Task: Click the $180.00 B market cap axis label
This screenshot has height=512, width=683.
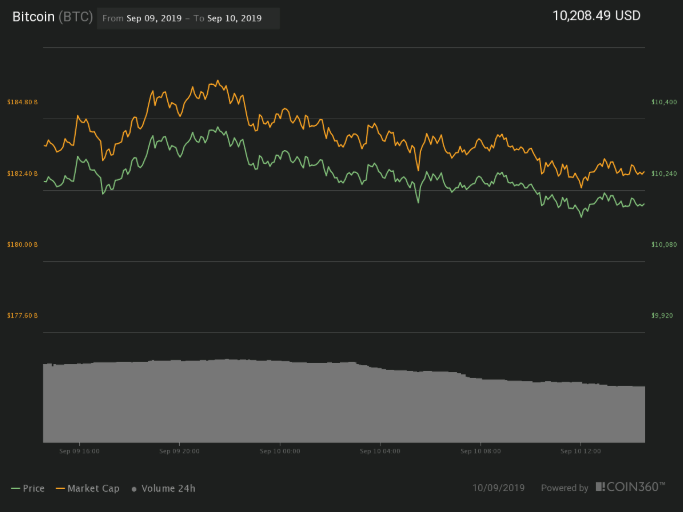Action: point(22,245)
